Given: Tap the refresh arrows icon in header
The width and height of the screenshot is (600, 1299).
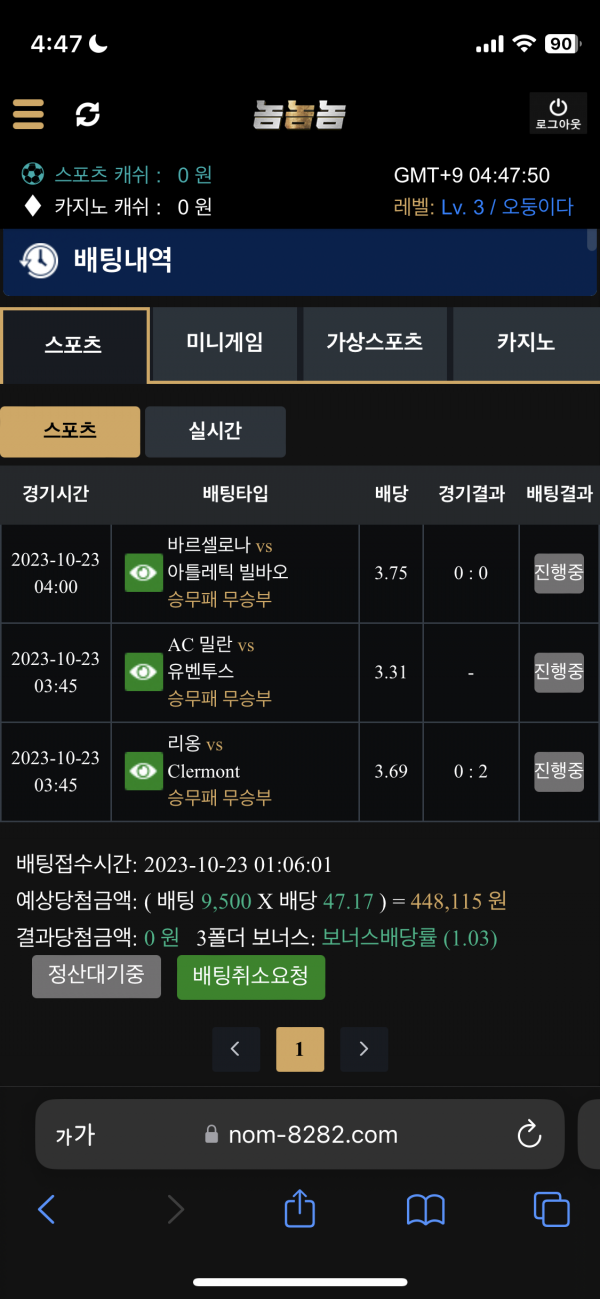Looking at the screenshot, I should (88, 114).
